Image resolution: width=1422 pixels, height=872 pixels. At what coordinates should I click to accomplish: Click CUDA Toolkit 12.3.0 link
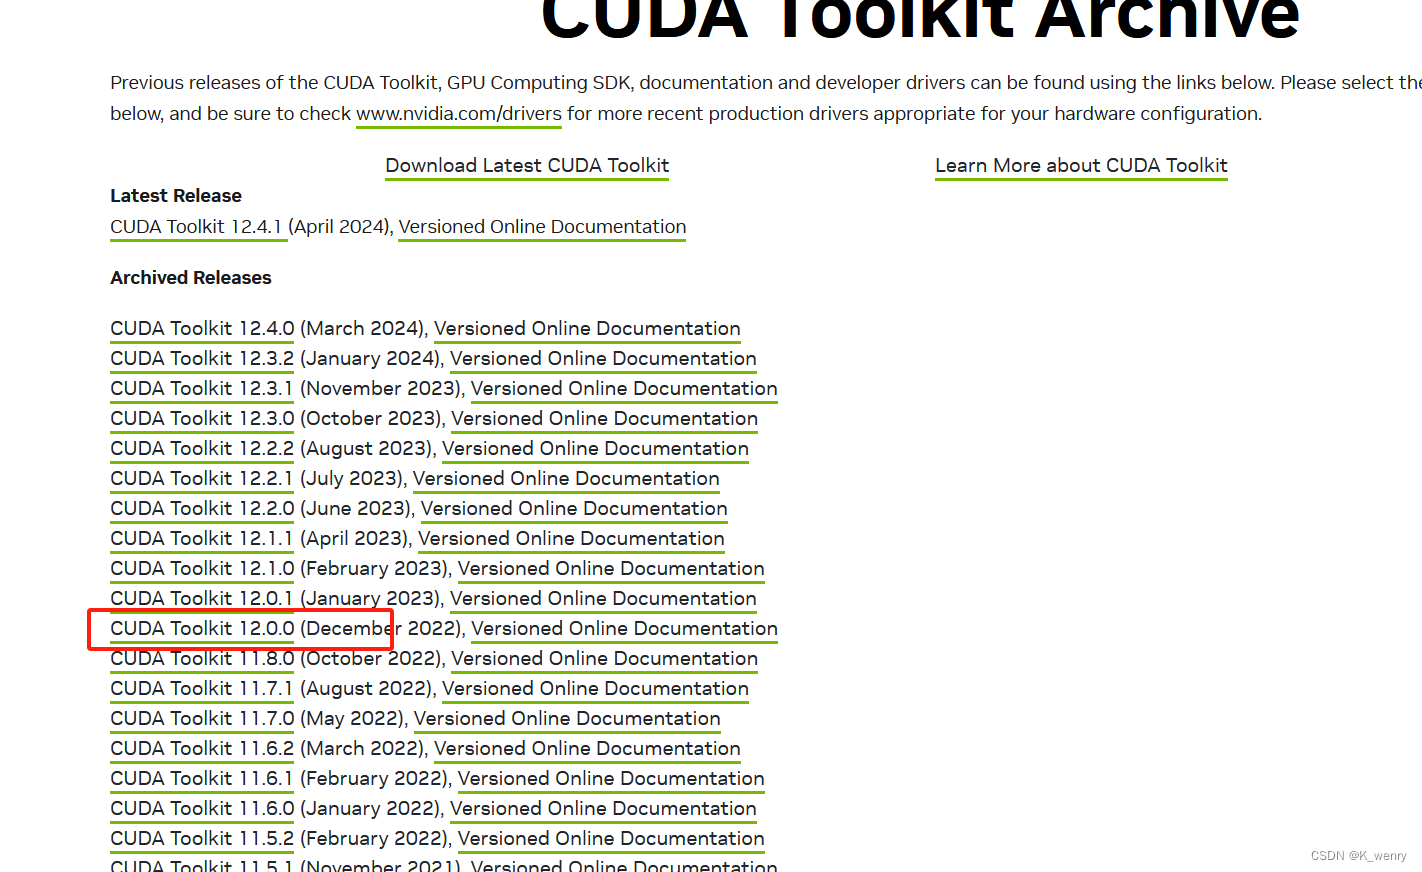(202, 419)
